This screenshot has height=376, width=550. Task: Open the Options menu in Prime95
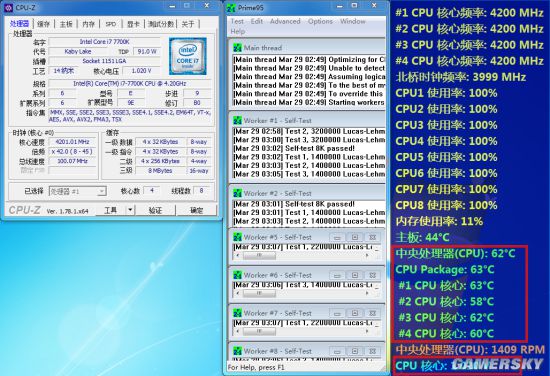coord(320,21)
